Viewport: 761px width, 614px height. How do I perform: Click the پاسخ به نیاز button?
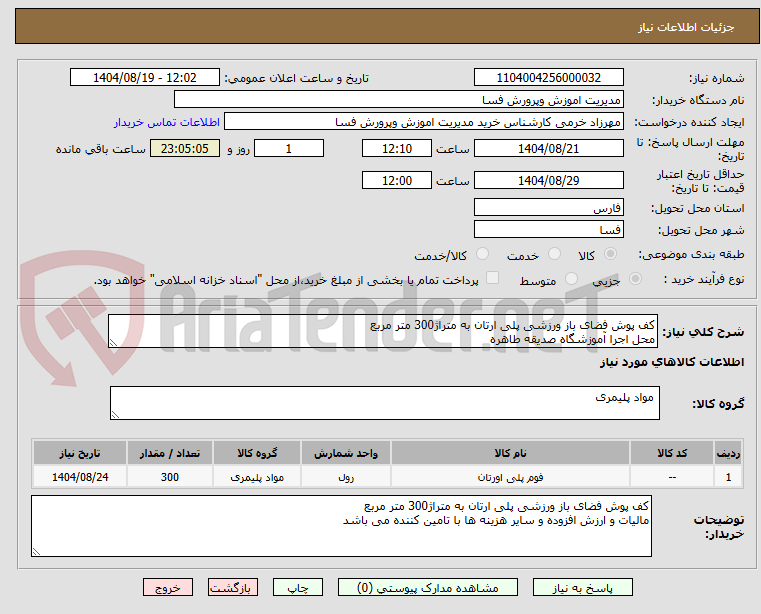pyautogui.click(x=582, y=587)
